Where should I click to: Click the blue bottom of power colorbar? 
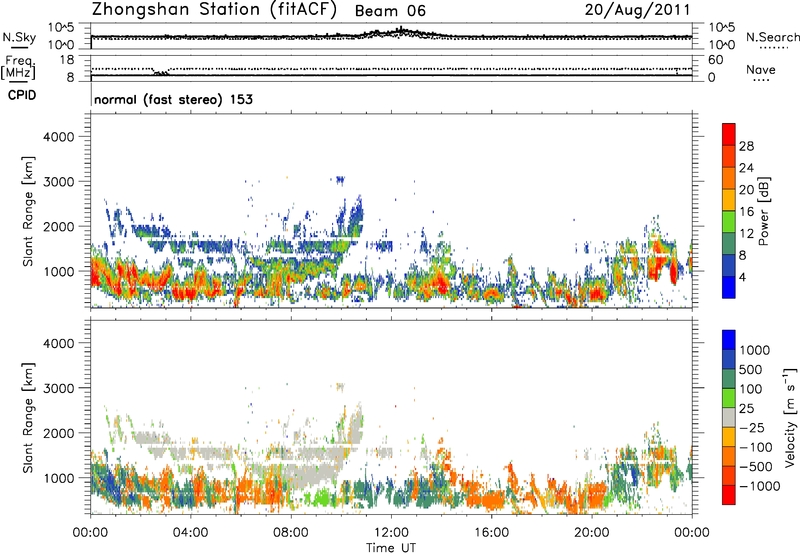[x=729, y=287]
